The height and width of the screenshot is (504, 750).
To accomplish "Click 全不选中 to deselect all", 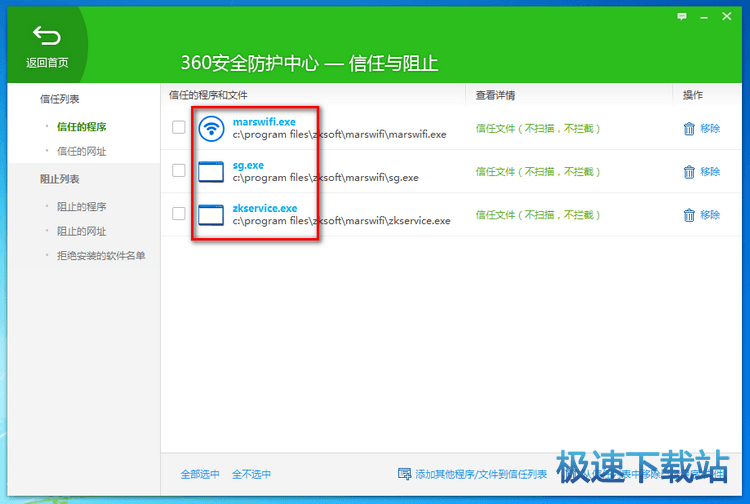I will (251, 474).
